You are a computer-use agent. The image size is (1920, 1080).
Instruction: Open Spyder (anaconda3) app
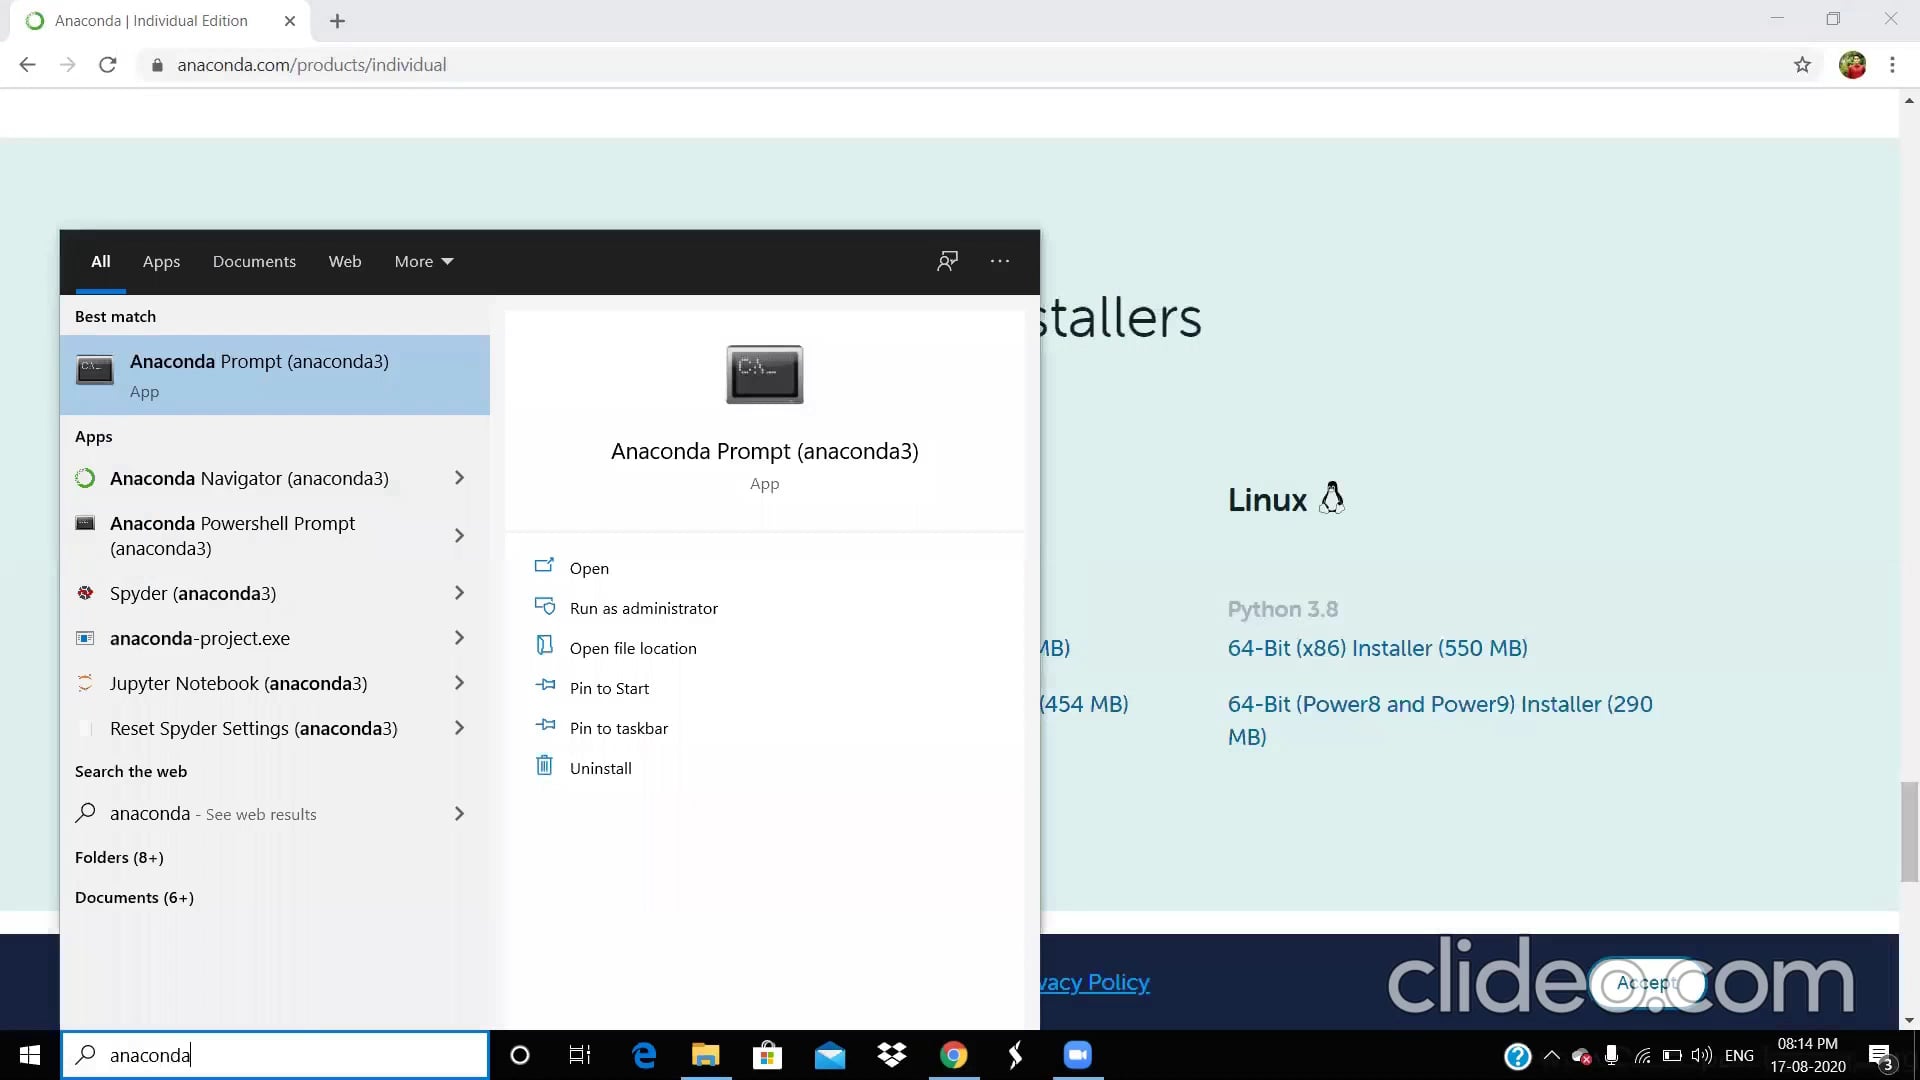coord(192,593)
